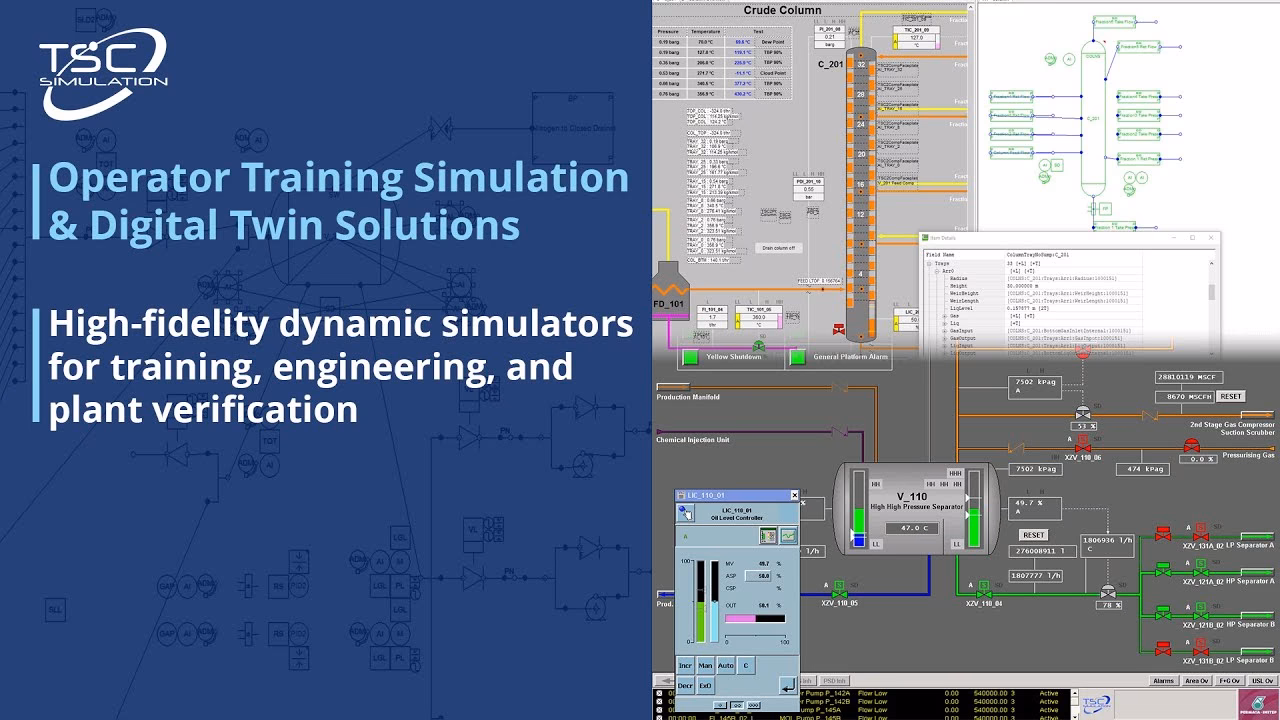Collapse the Arr0 branch in Item Details tree
The width and height of the screenshot is (1280, 720).
point(936,271)
